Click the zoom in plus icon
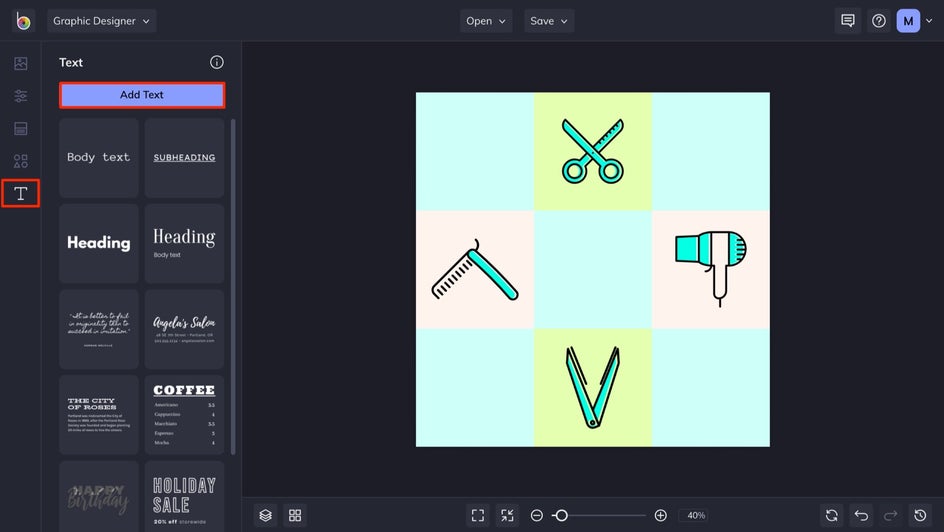 [x=660, y=515]
